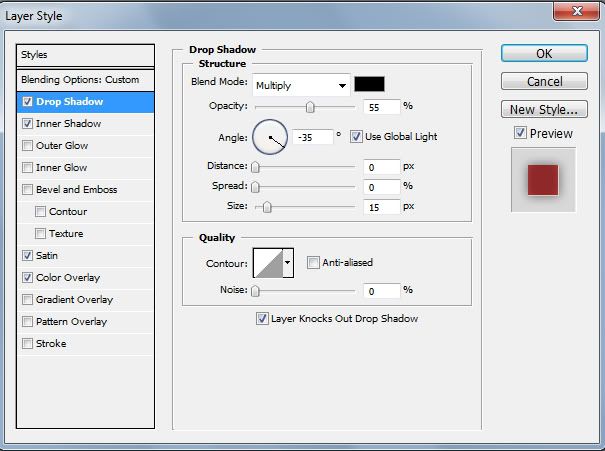Viewport: 605px width, 451px height.
Task: Click the Cancel button
Action: [x=544, y=81]
